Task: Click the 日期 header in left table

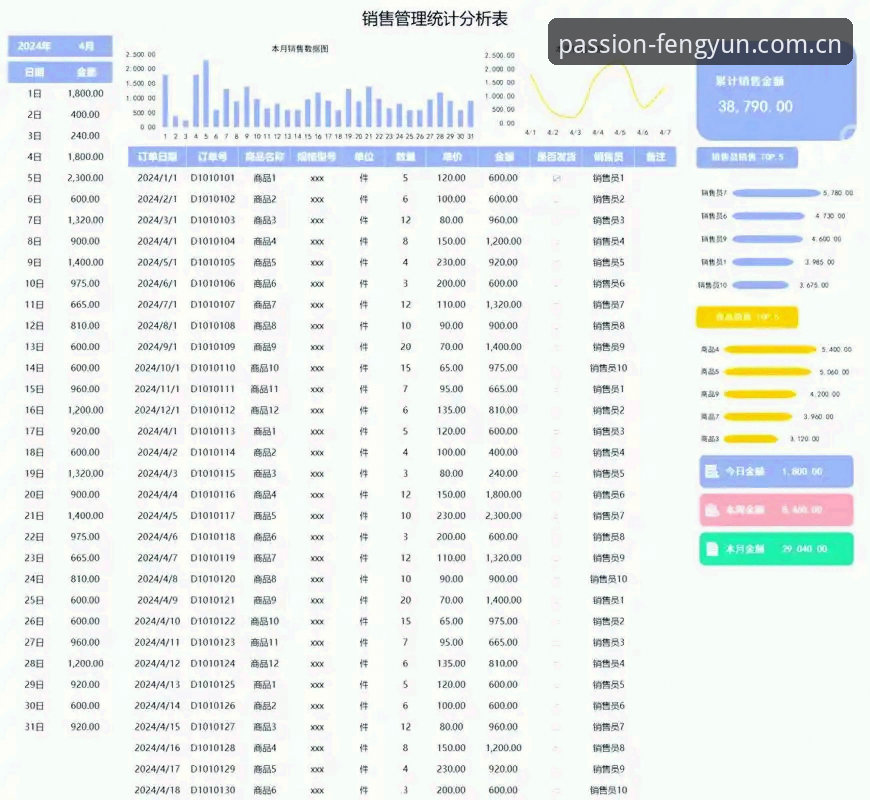Action: click(34, 72)
